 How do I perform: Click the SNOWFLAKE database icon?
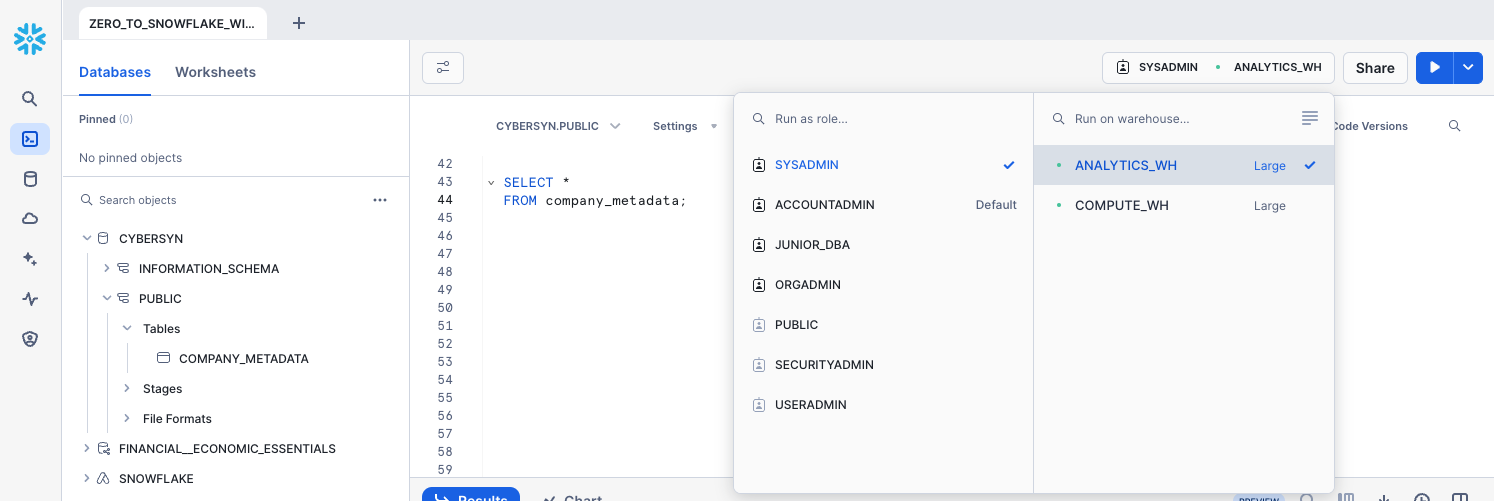point(103,479)
